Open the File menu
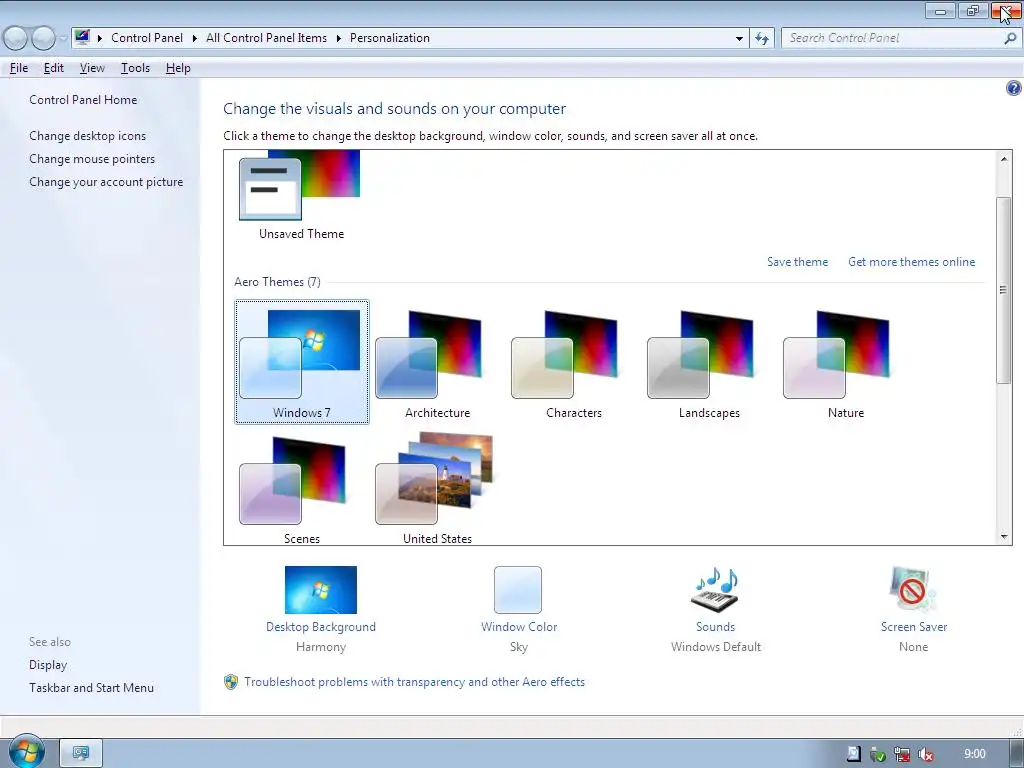This screenshot has width=1024, height=768. [19, 68]
